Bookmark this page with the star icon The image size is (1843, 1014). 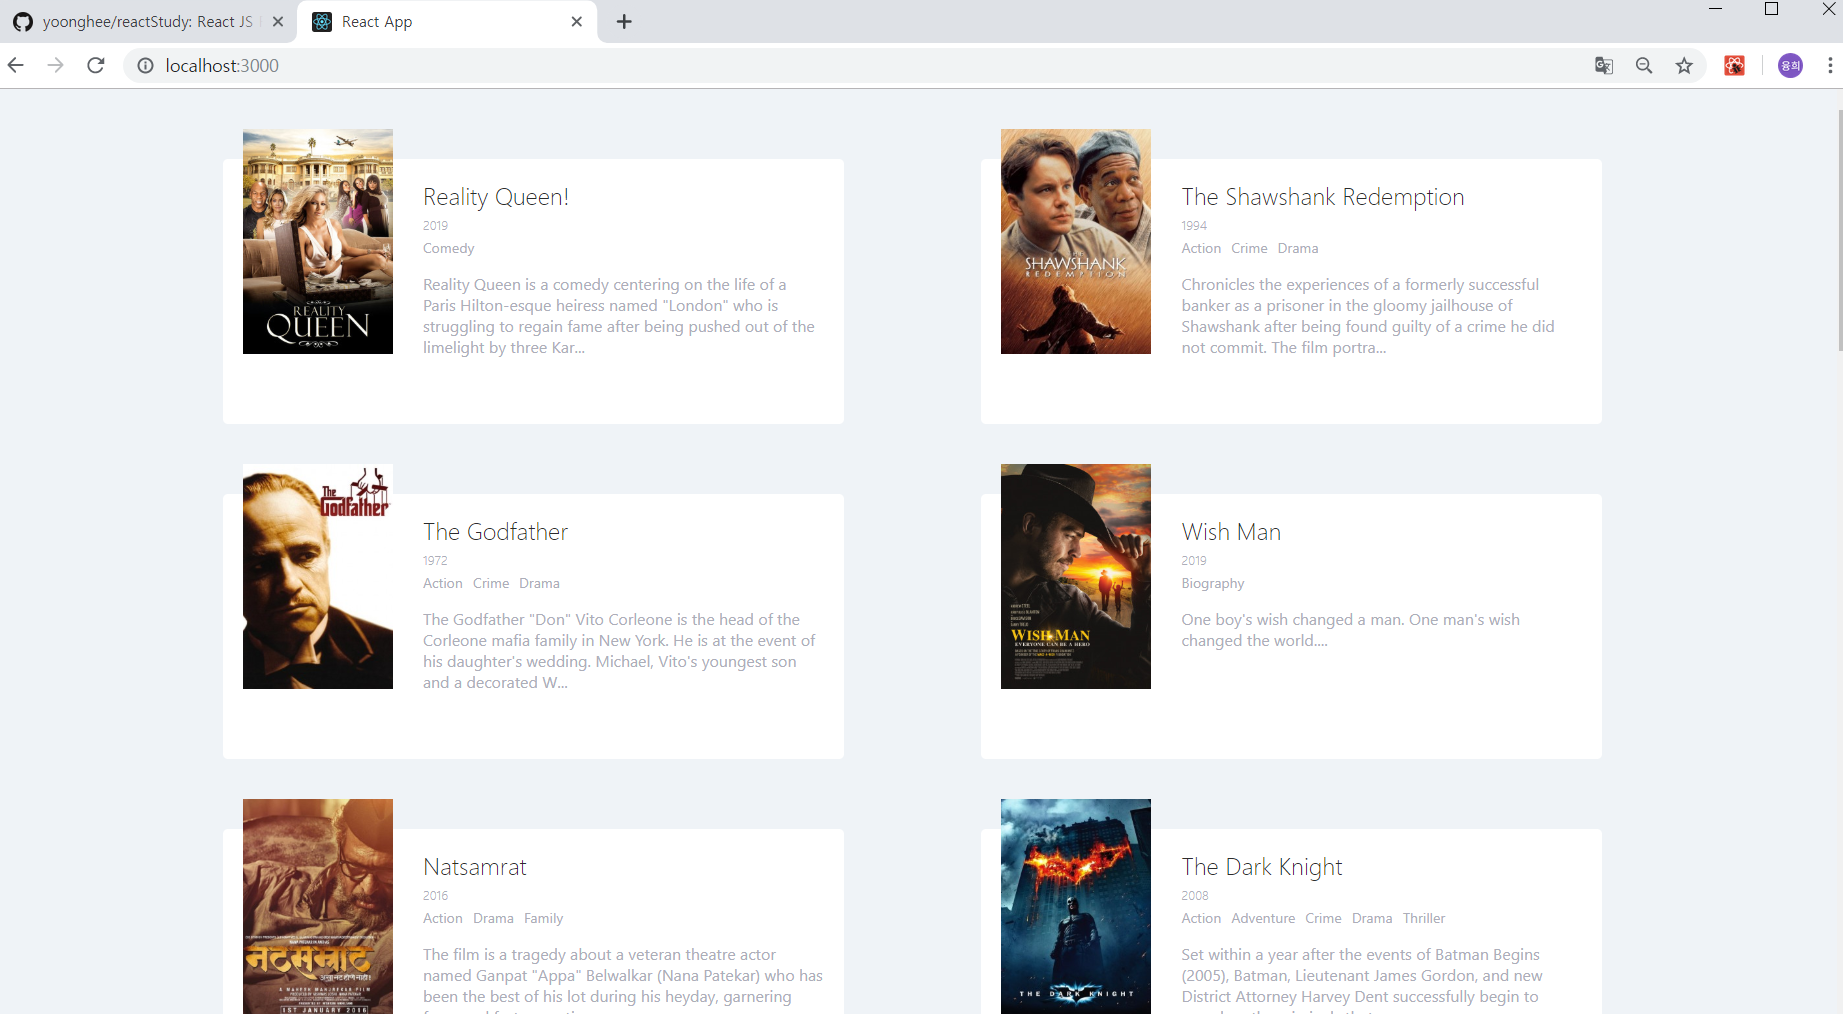pos(1684,65)
